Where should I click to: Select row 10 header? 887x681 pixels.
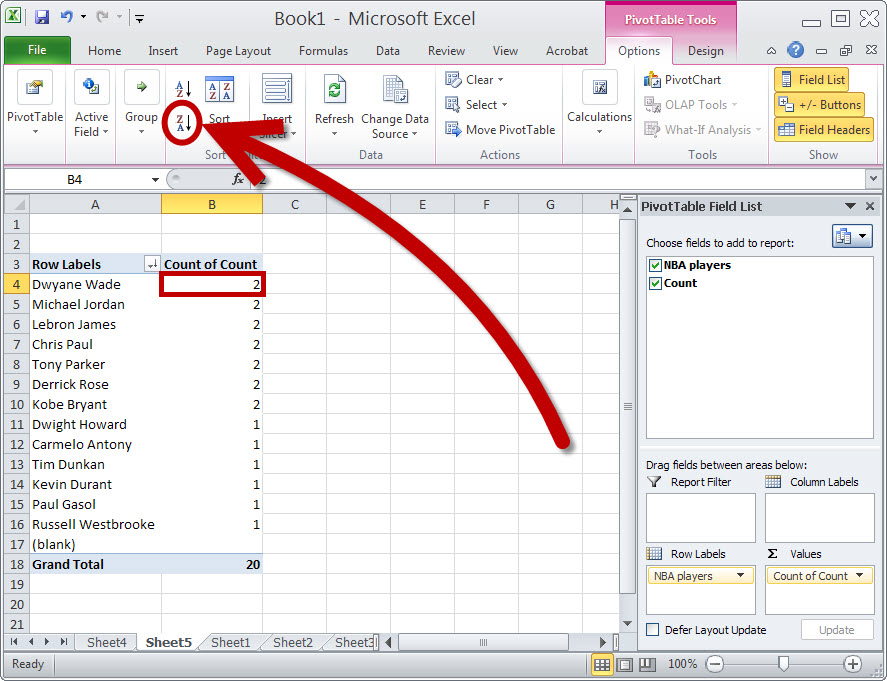(16, 404)
